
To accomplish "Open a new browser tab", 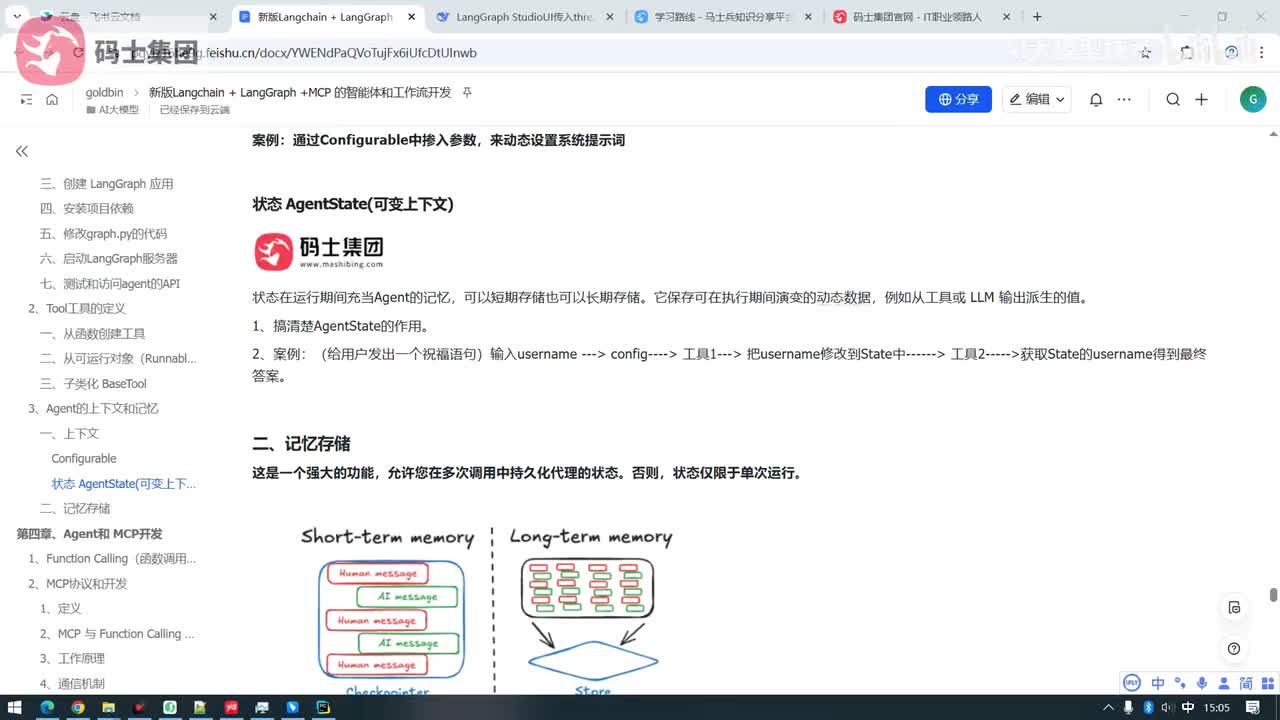I will point(1037,17).
